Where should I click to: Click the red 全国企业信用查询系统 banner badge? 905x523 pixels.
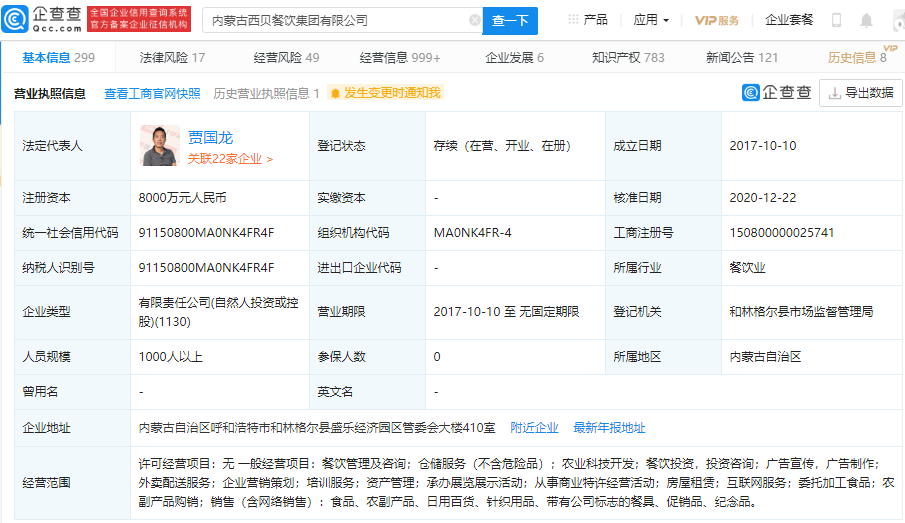(x=139, y=19)
